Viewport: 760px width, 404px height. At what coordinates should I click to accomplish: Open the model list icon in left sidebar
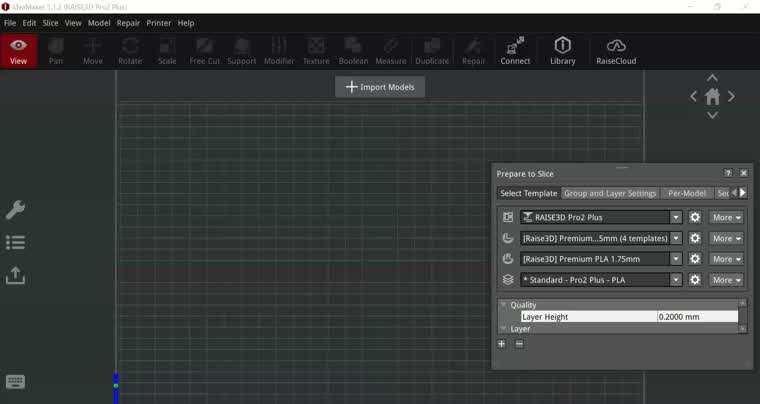click(16, 242)
